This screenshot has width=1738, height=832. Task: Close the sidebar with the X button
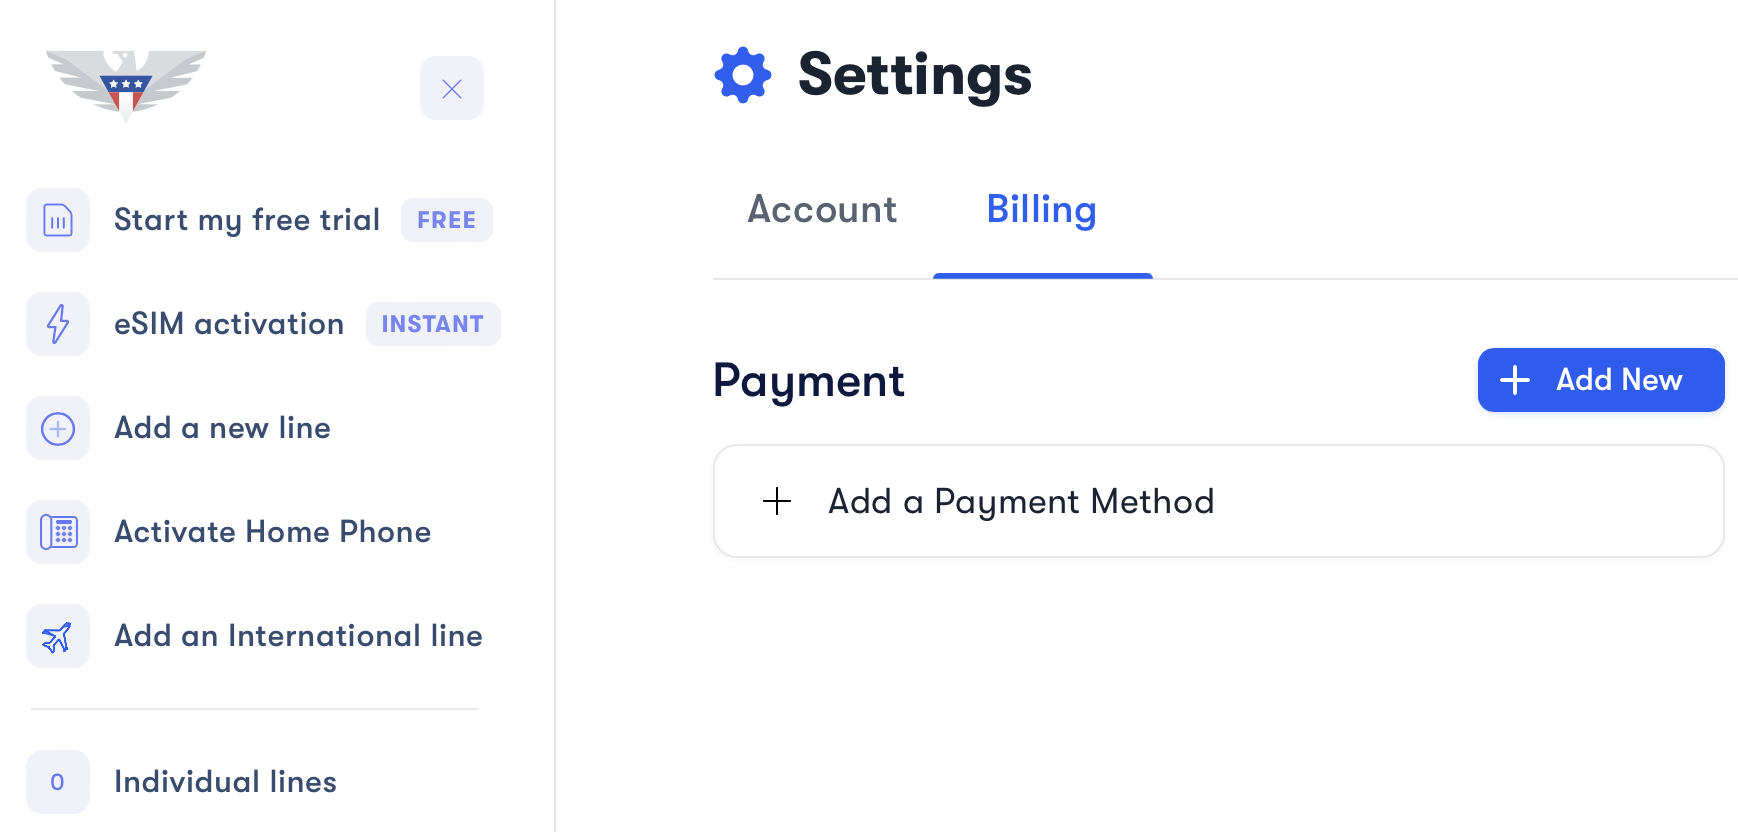(x=452, y=89)
